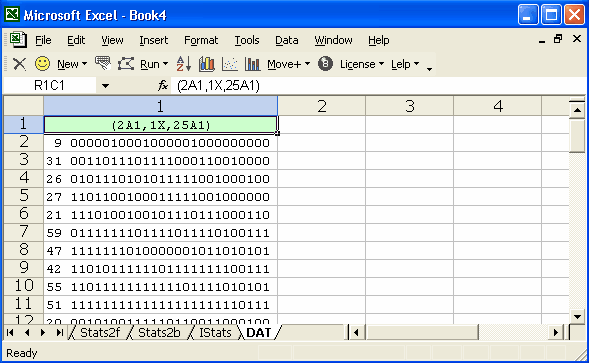Click the Name Box showing R1C1

(x=49, y=86)
